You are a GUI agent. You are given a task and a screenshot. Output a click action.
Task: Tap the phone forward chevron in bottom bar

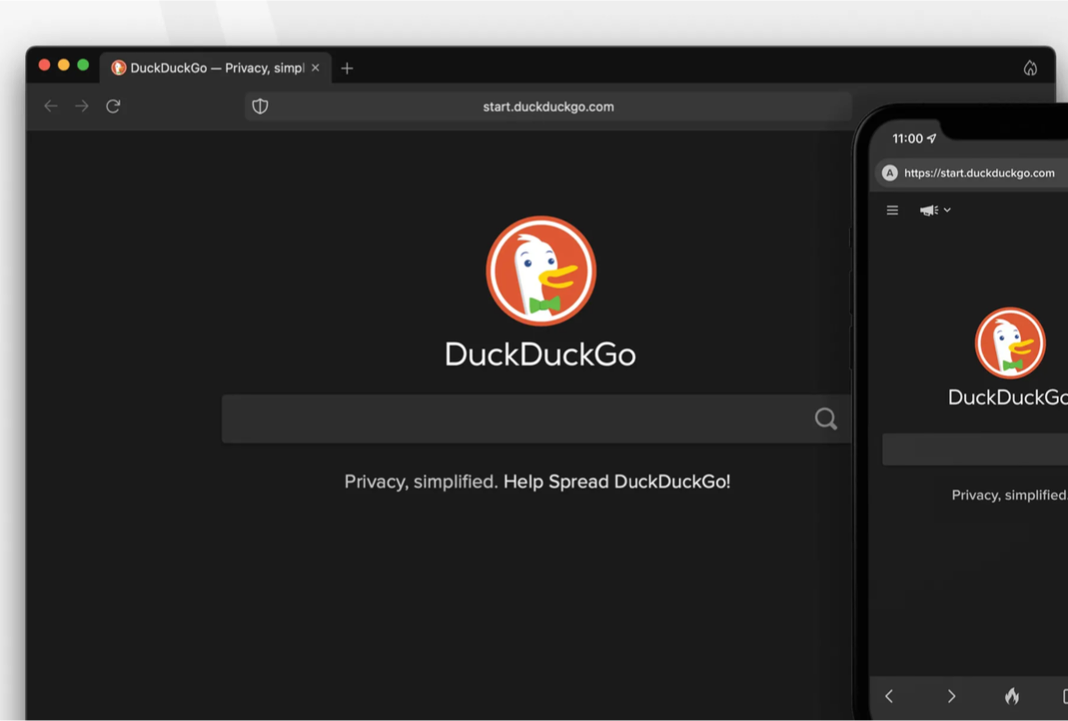pos(952,696)
